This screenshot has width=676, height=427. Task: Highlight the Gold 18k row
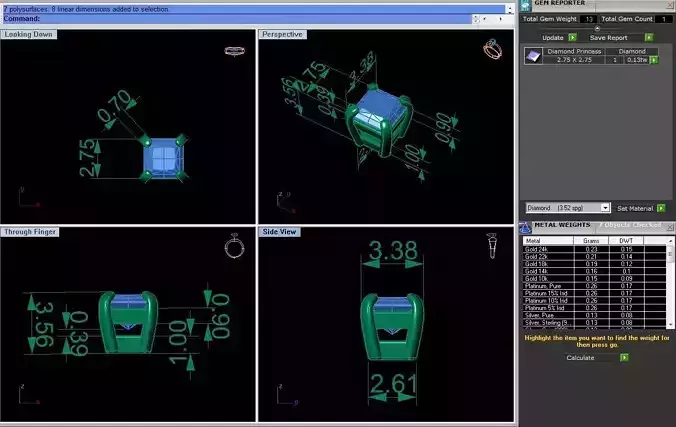tap(595, 264)
